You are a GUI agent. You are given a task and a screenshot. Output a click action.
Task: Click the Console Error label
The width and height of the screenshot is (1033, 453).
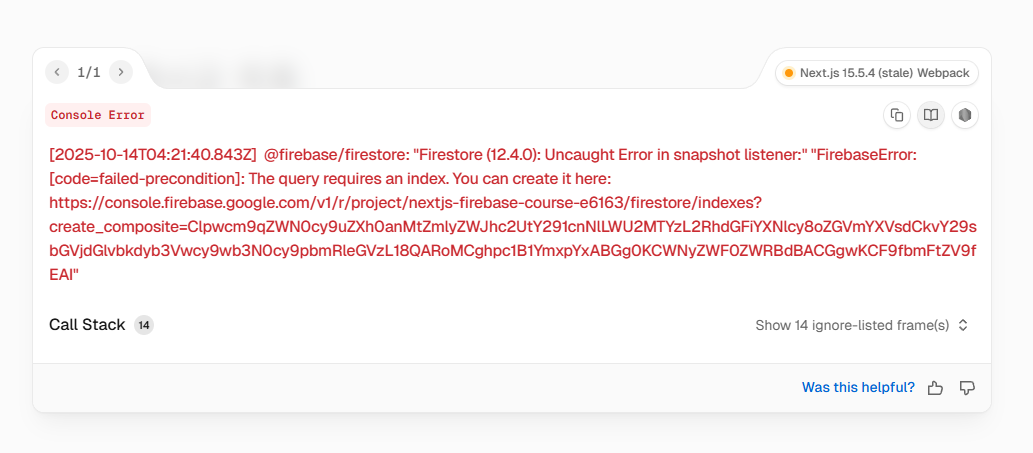[98, 115]
